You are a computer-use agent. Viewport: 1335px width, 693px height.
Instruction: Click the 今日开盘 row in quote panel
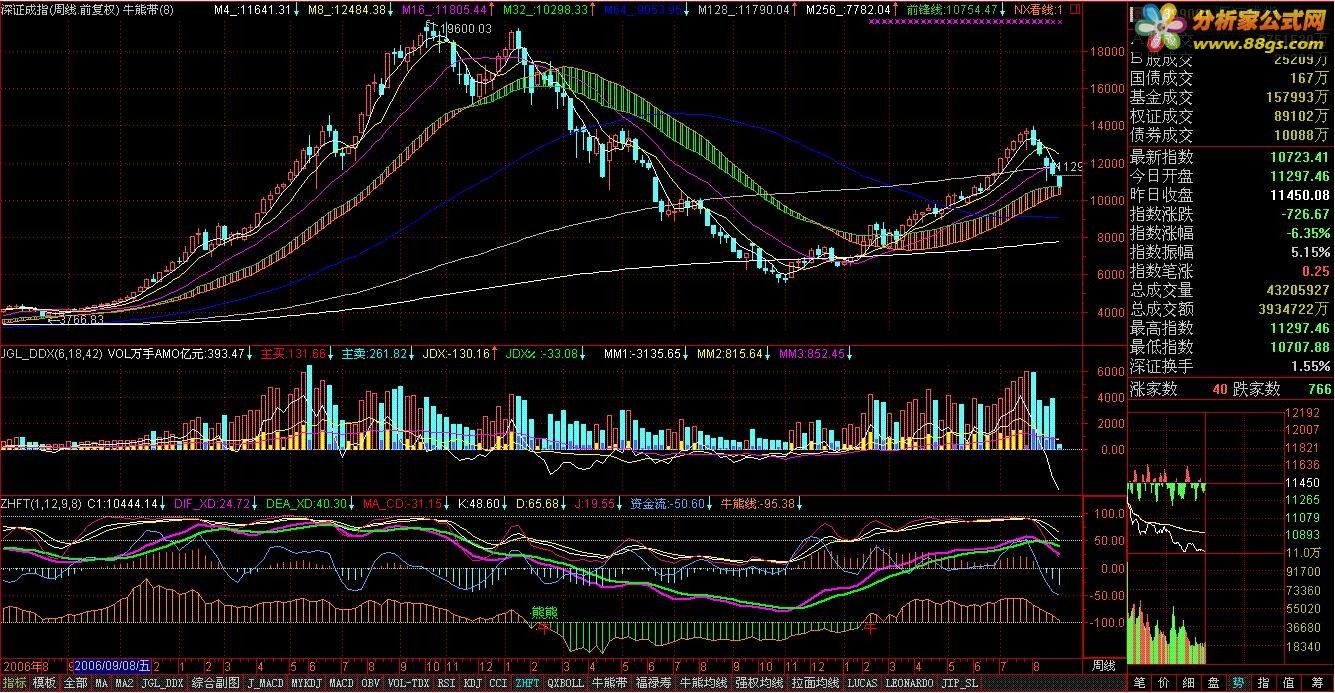tap(1230, 176)
